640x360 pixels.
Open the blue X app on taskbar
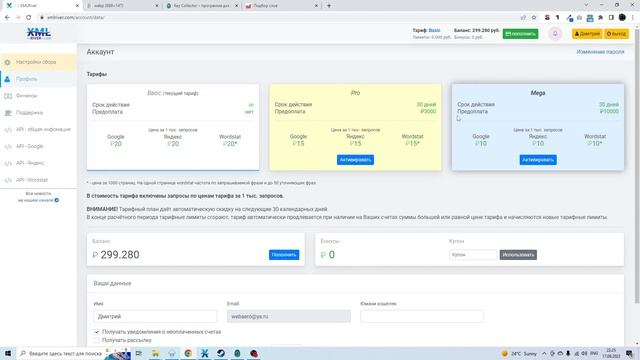[x=204, y=353]
